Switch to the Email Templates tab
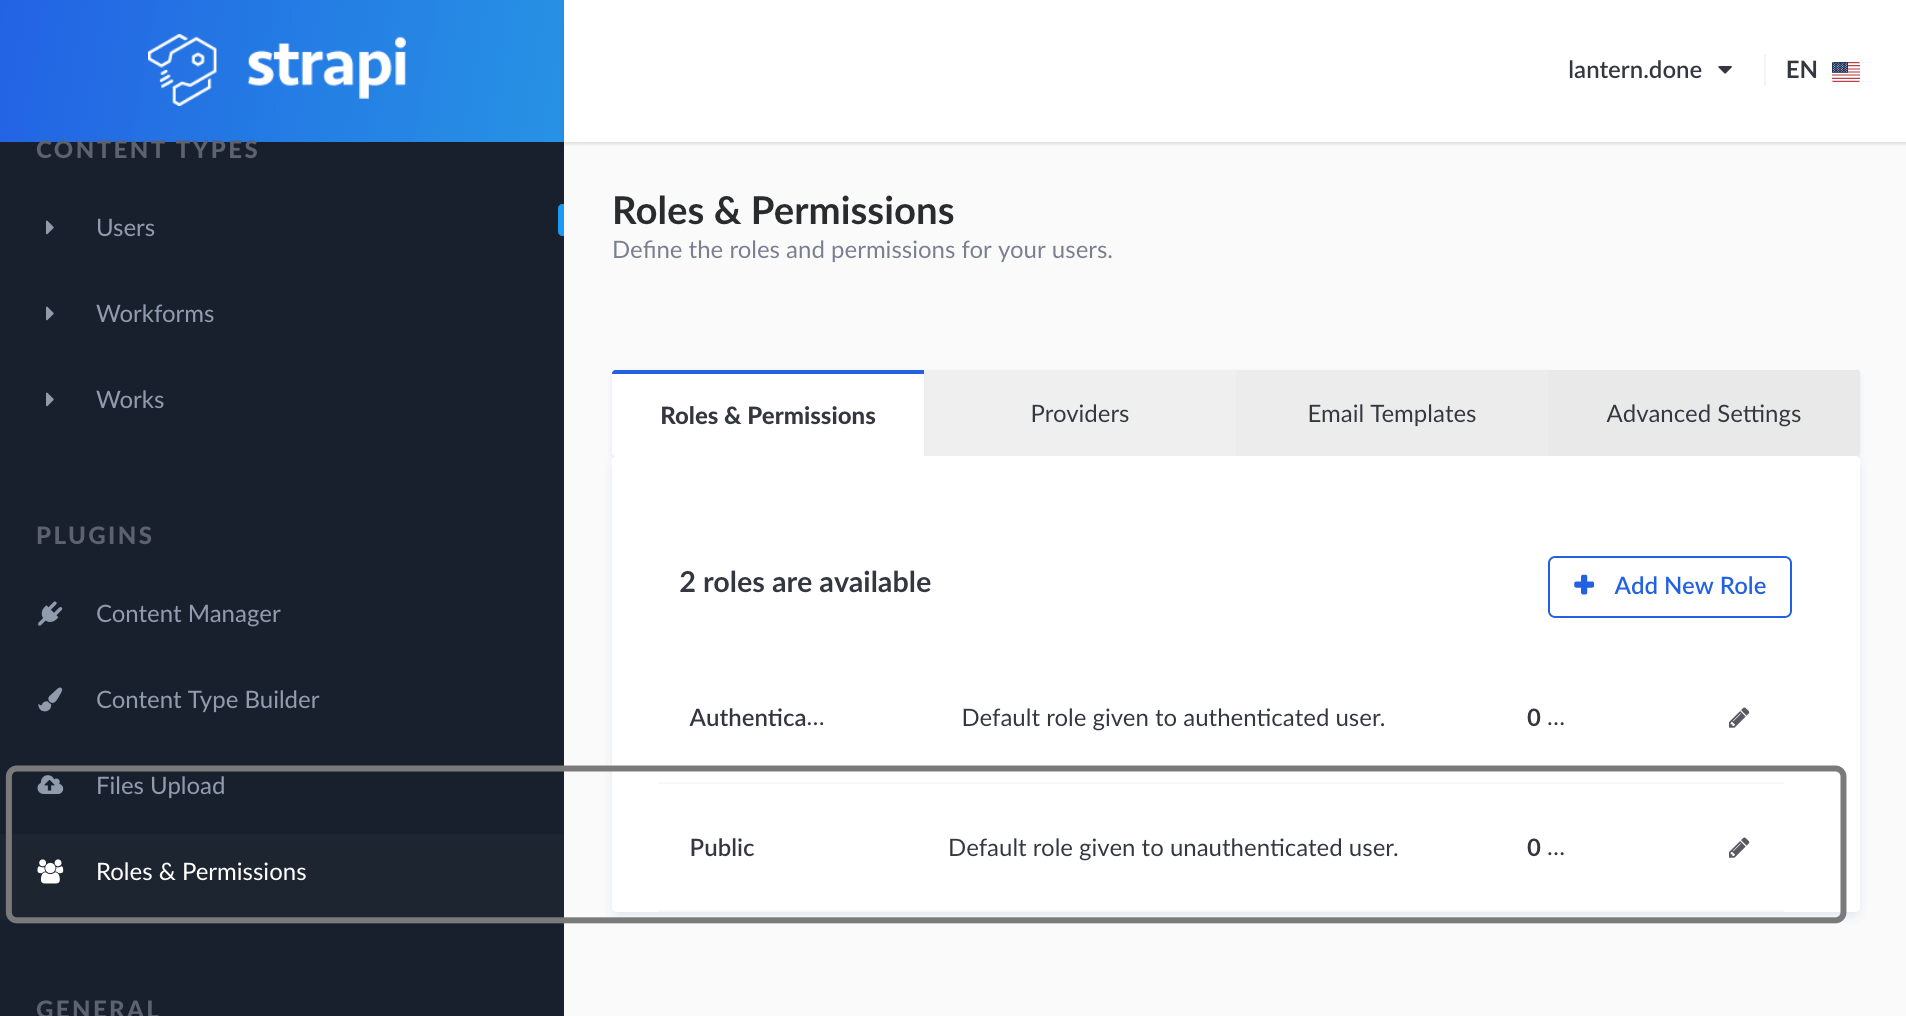Viewport: 1906px width, 1016px height. [x=1391, y=414]
